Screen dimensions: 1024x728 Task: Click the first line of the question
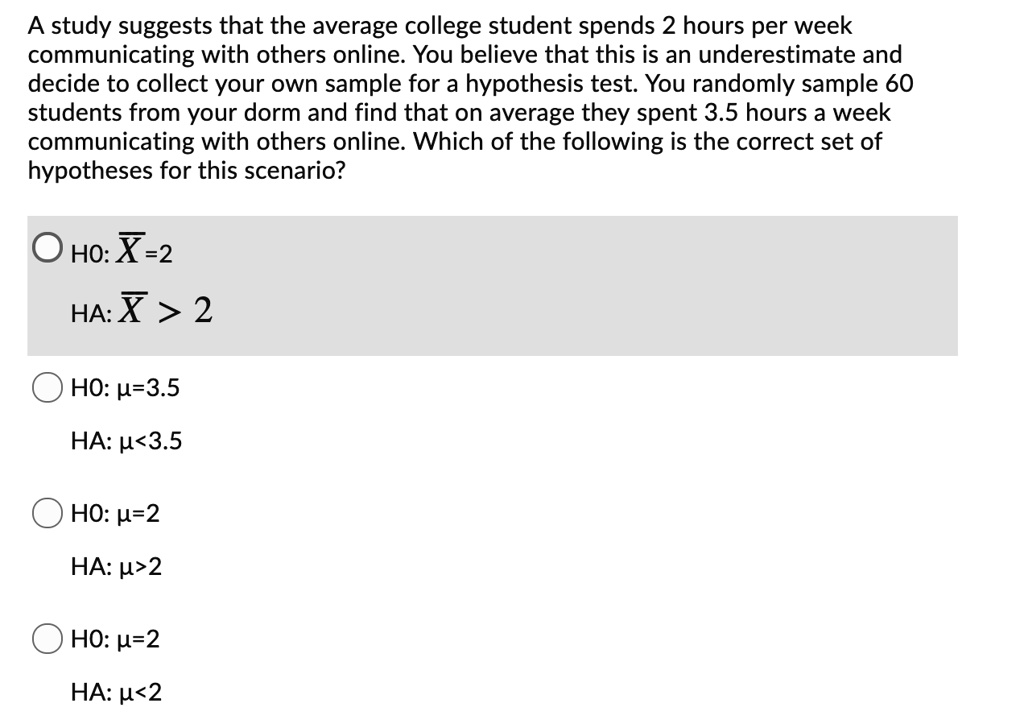pyautogui.click(x=440, y=25)
